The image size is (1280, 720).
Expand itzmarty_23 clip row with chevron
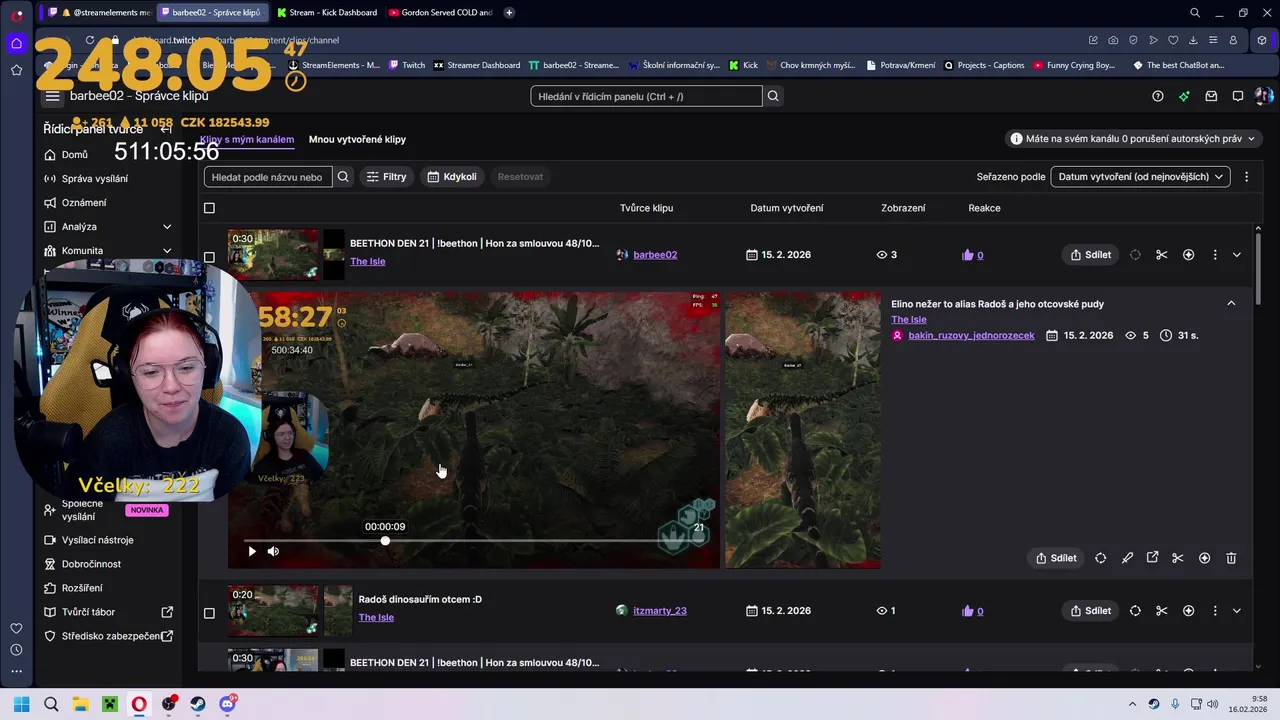(x=1237, y=611)
